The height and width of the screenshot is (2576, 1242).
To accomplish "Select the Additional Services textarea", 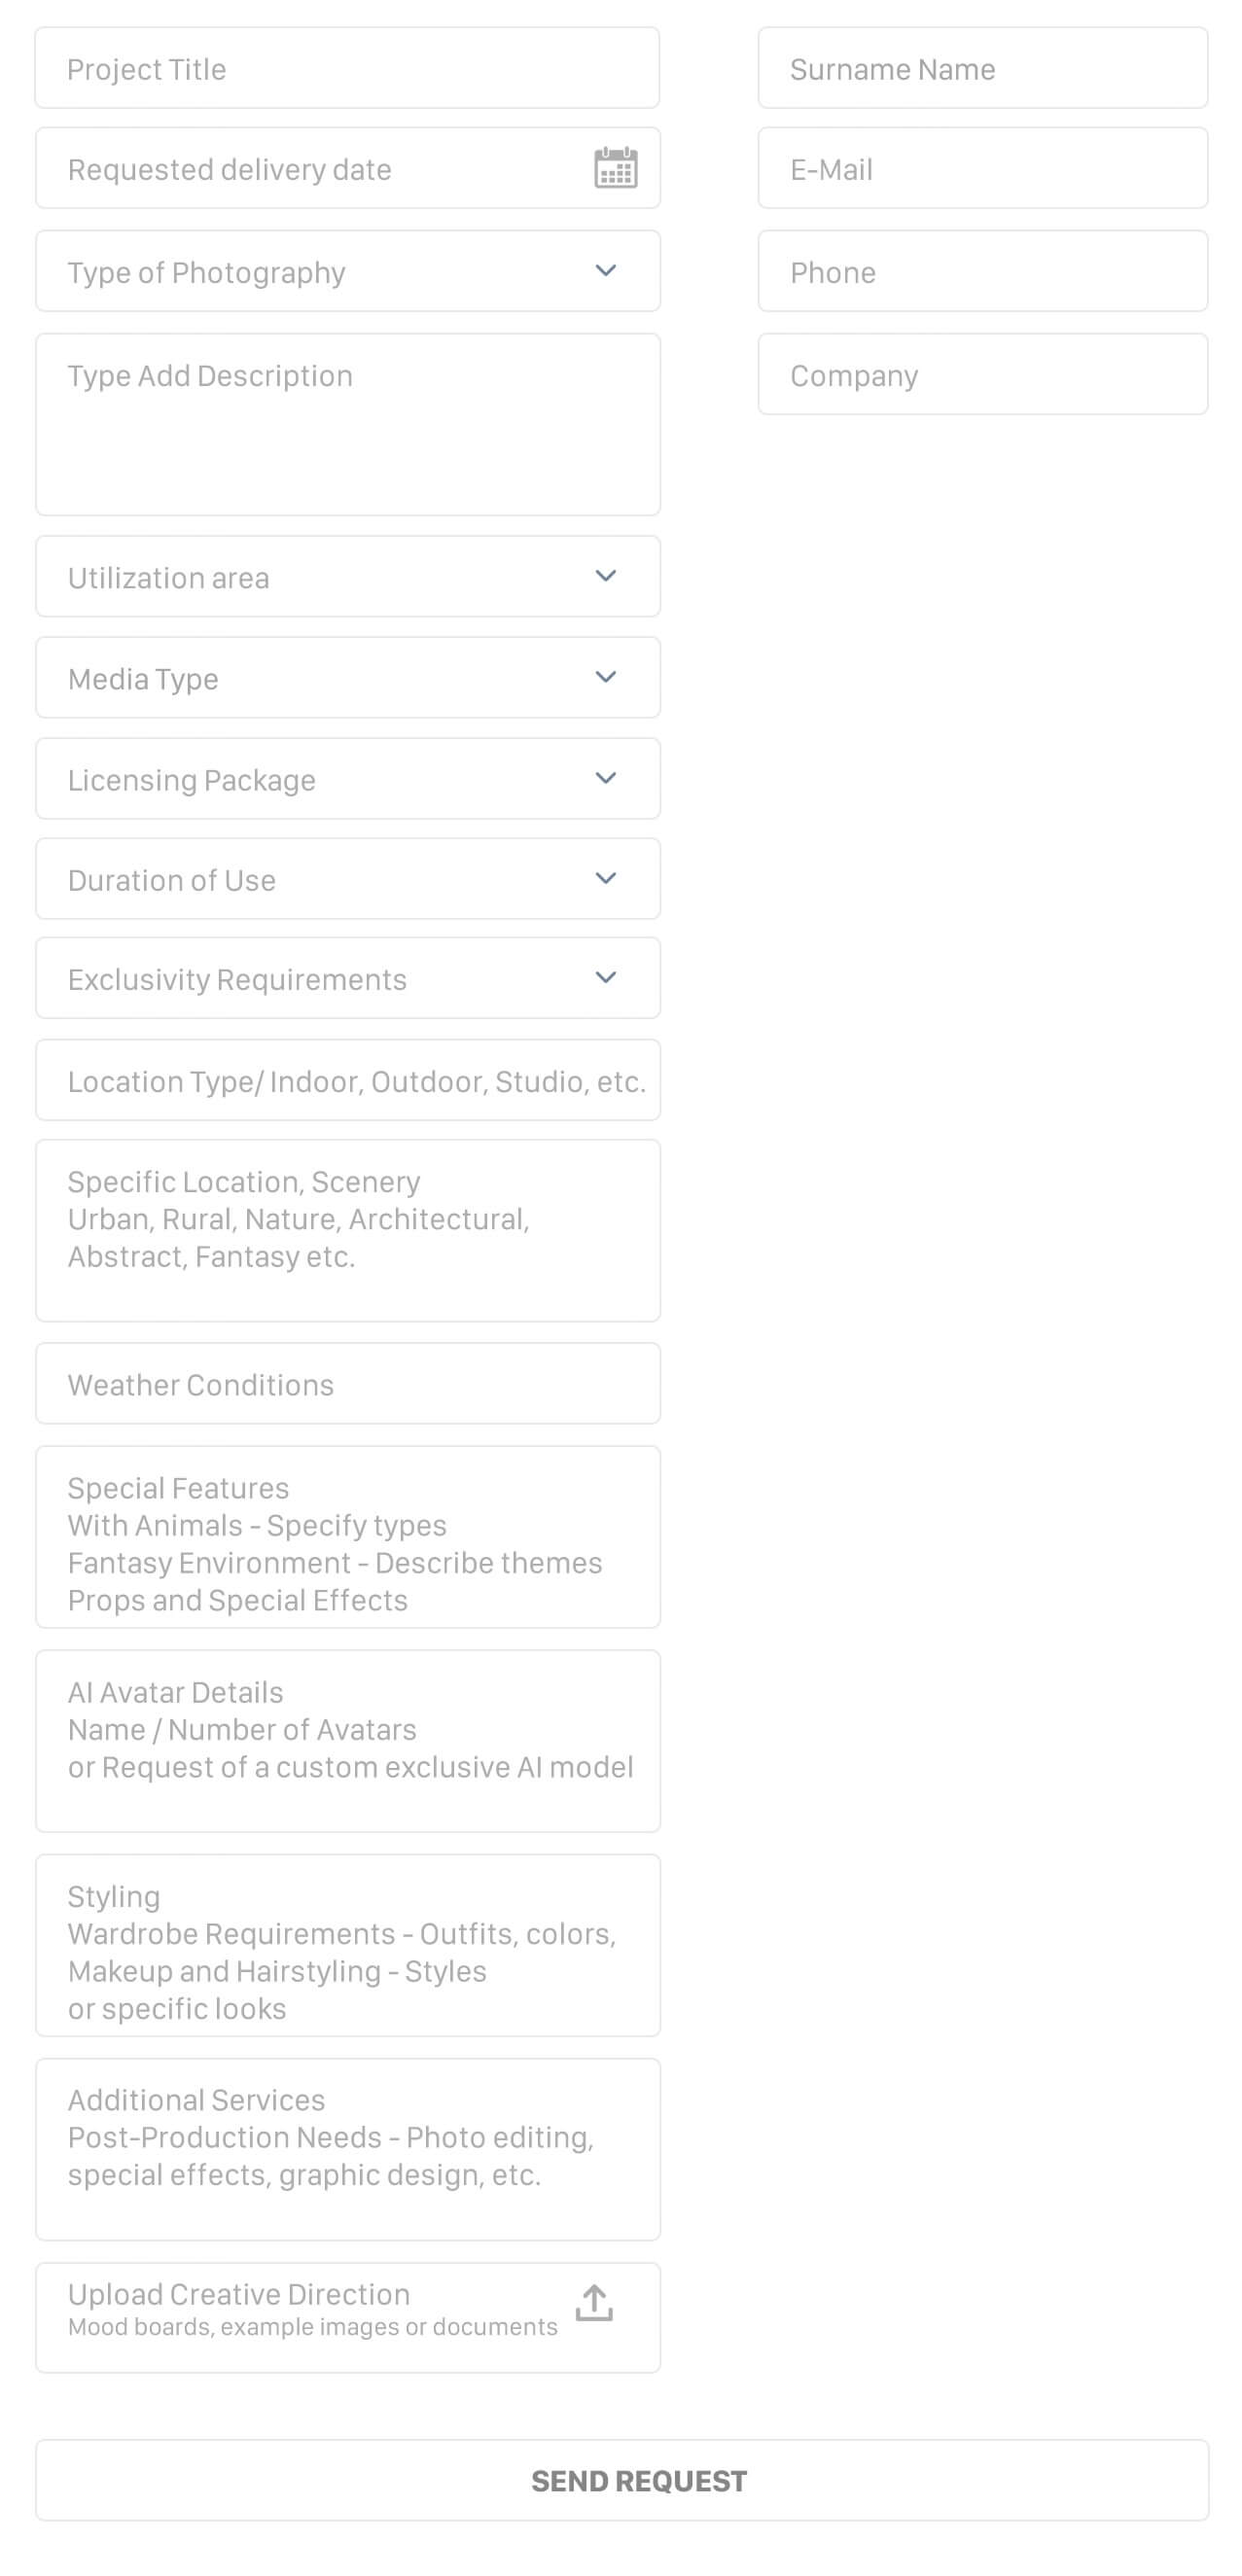I will pyautogui.click(x=347, y=2150).
